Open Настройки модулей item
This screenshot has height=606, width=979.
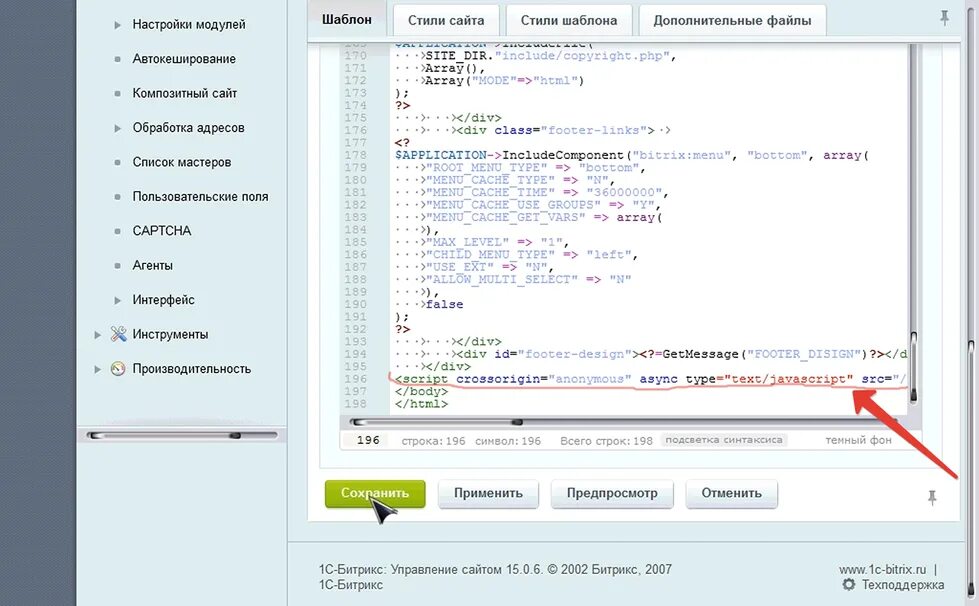coord(189,24)
